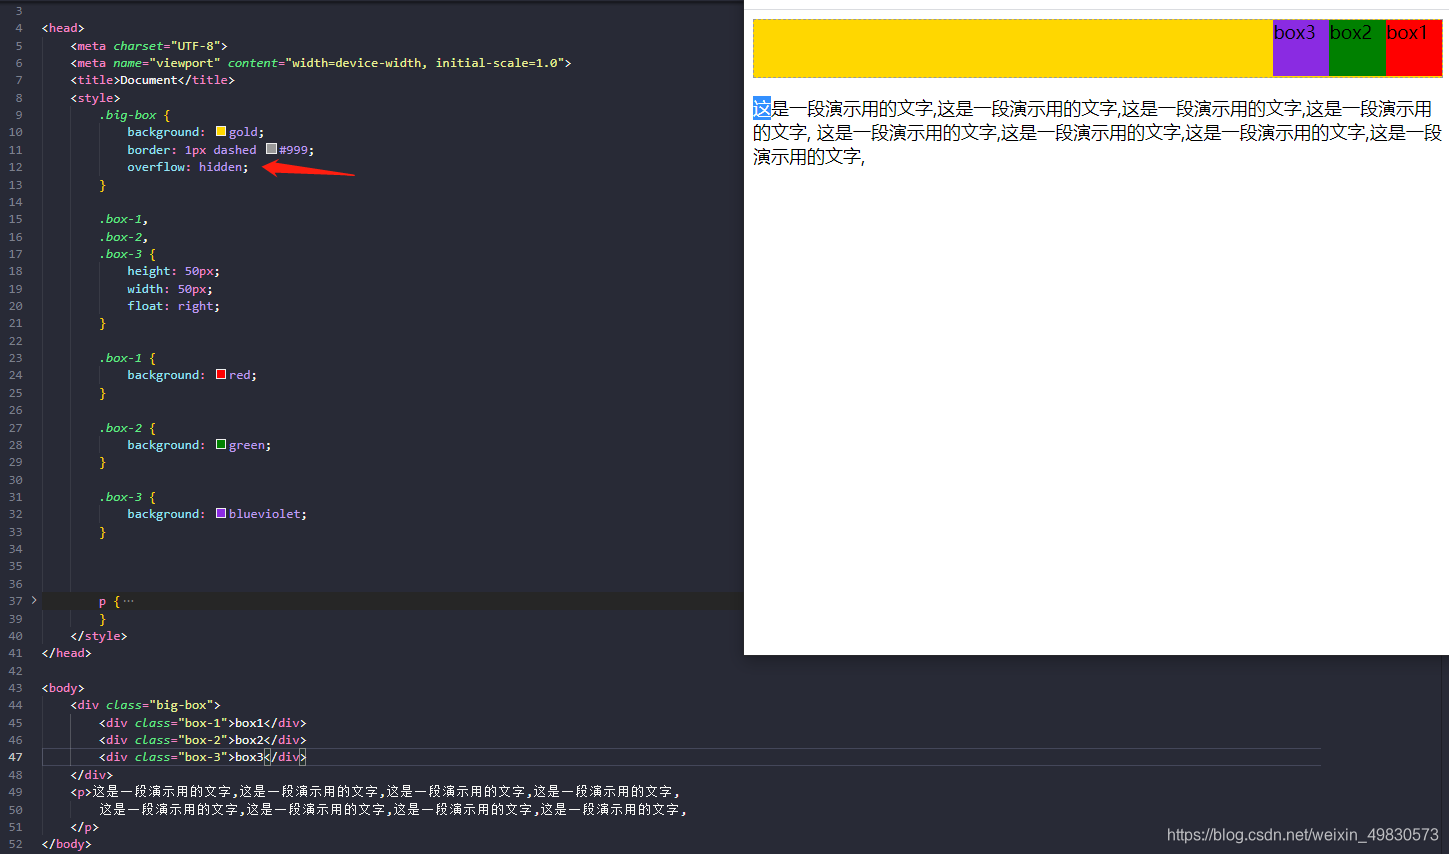Click the '.box-1 {' selector on line 23

pos(127,358)
